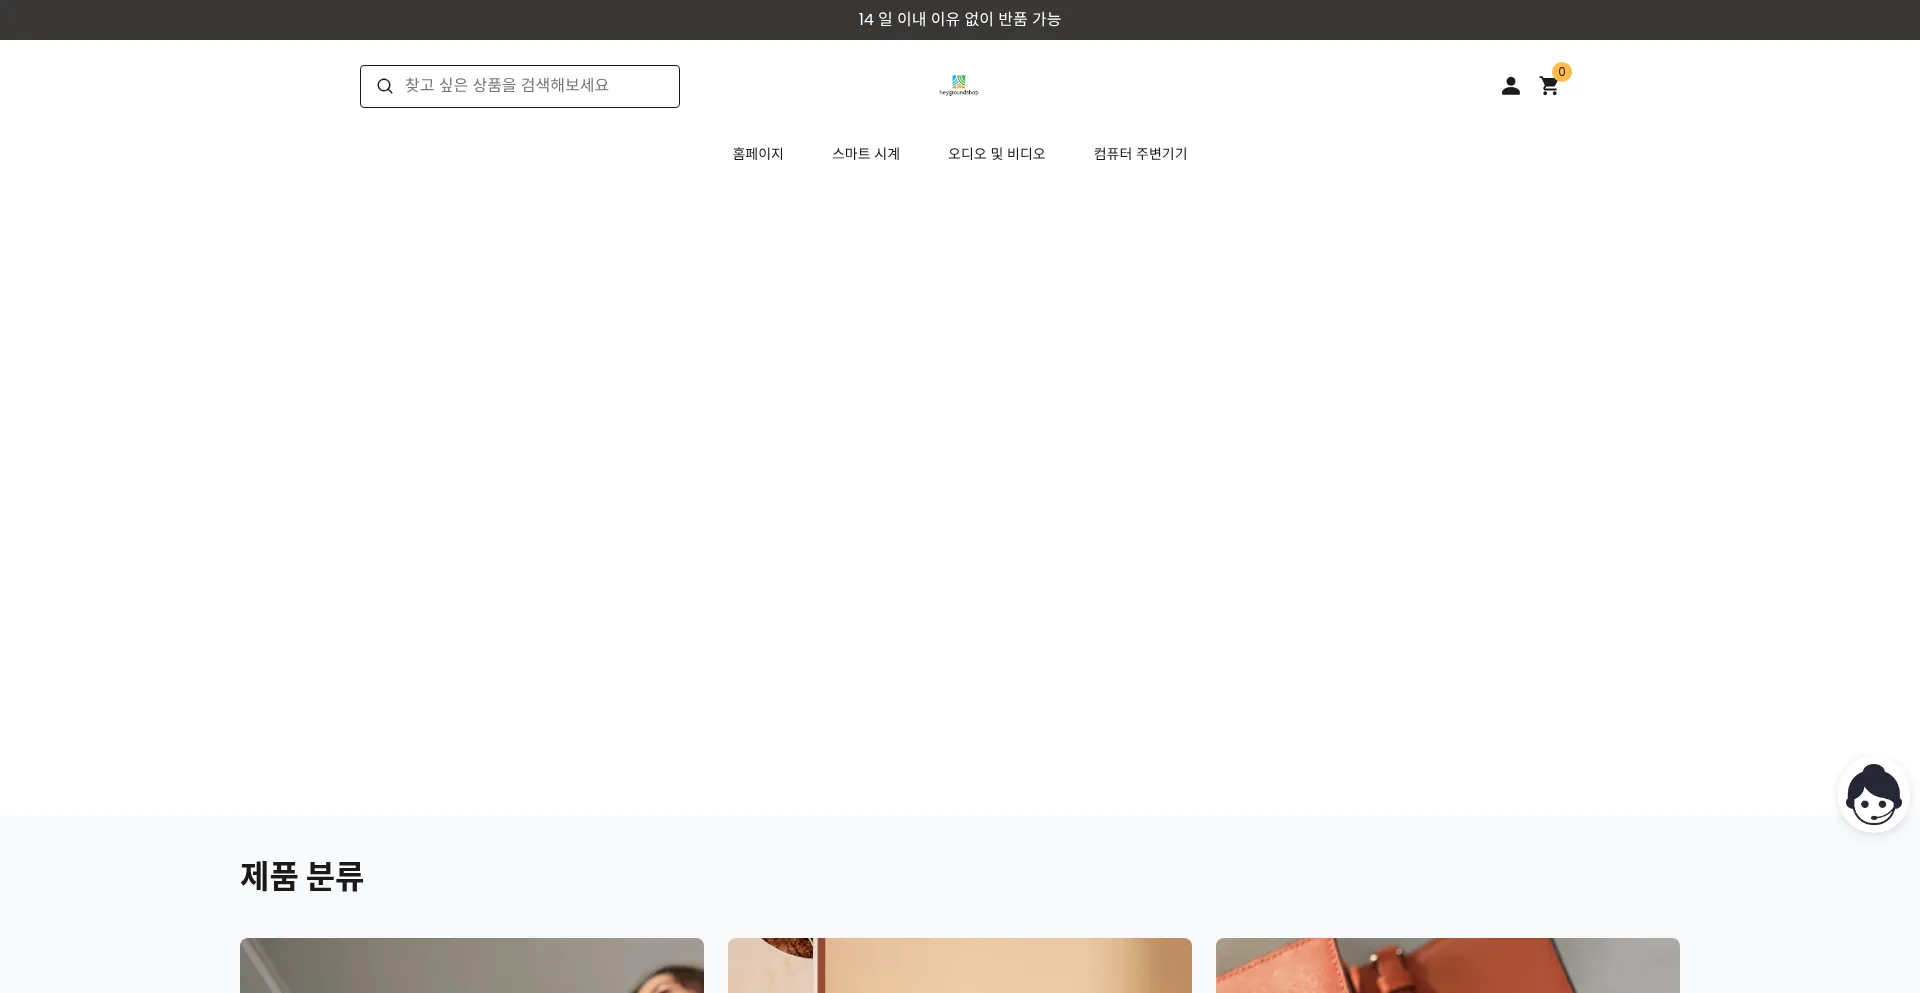This screenshot has width=1920, height=993.
Task: Open middle product category thumbnail
Action: (x=960, y=965)
